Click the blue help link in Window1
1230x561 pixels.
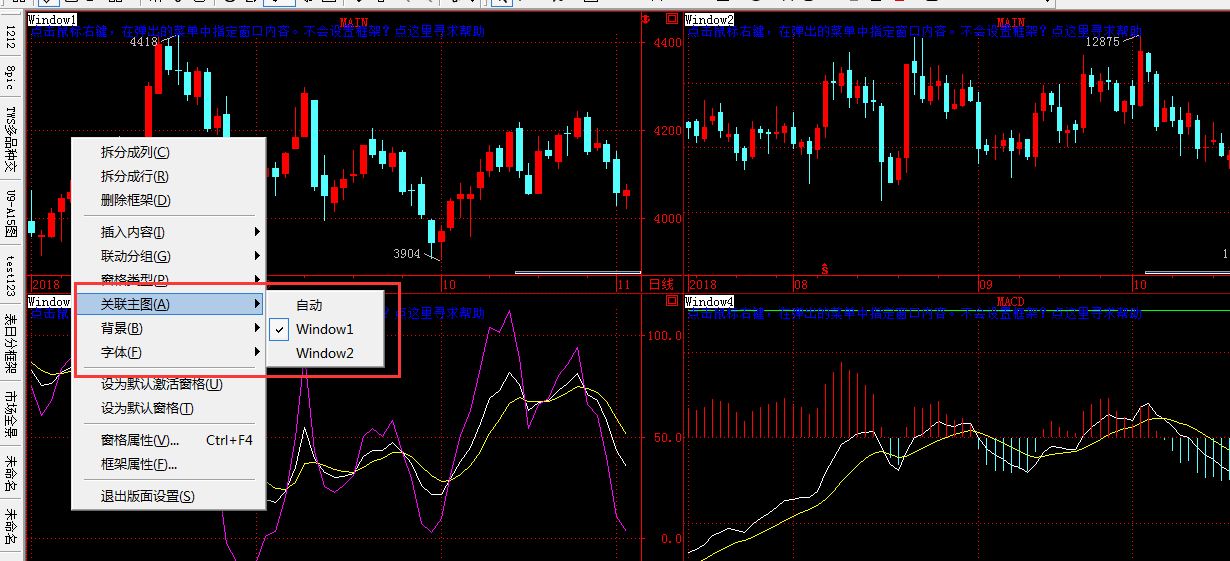click(x=257, y=32)
